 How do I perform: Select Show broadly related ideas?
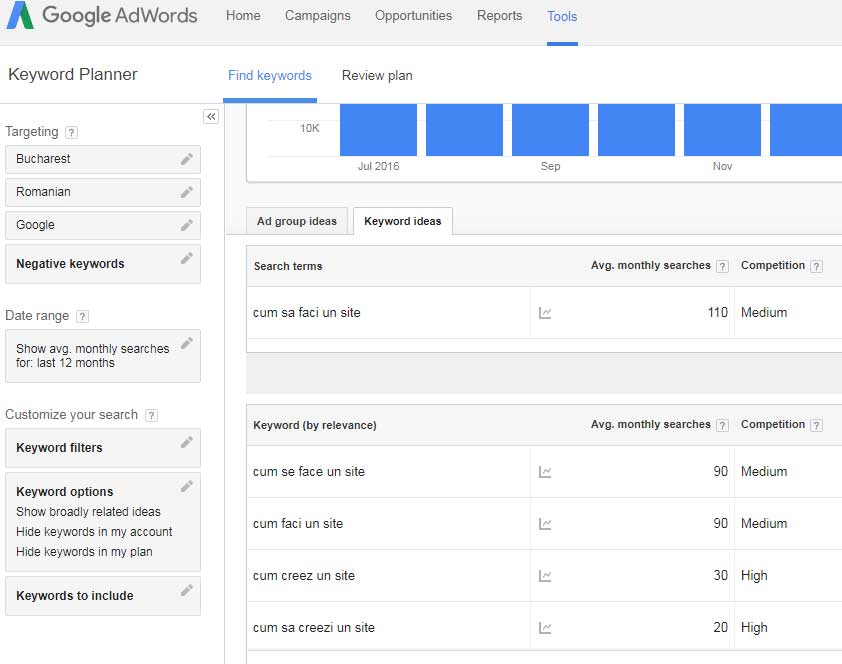point(89,511)
